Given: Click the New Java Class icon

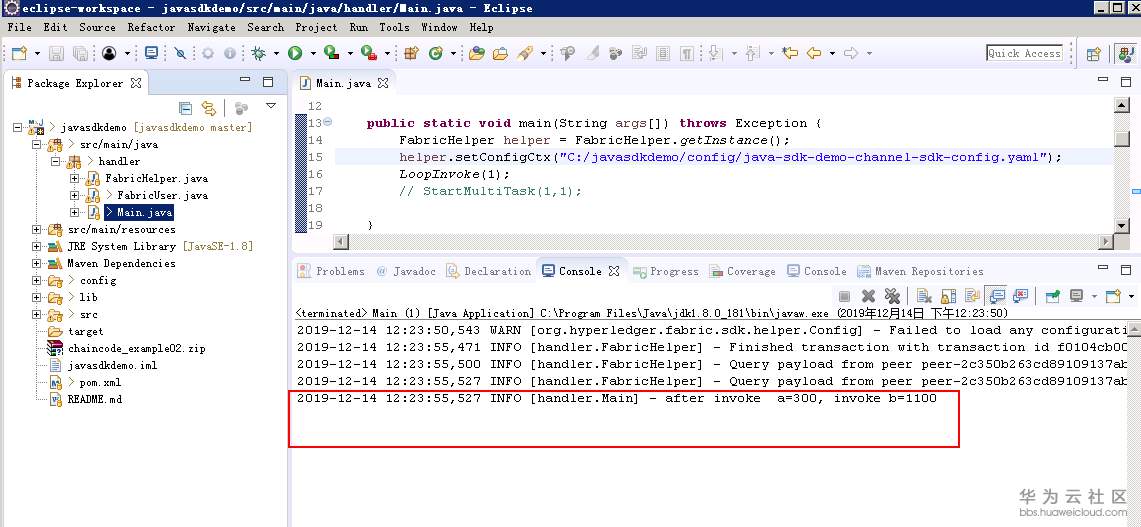Looking at the screenshot, I should (x=436, y=53).
